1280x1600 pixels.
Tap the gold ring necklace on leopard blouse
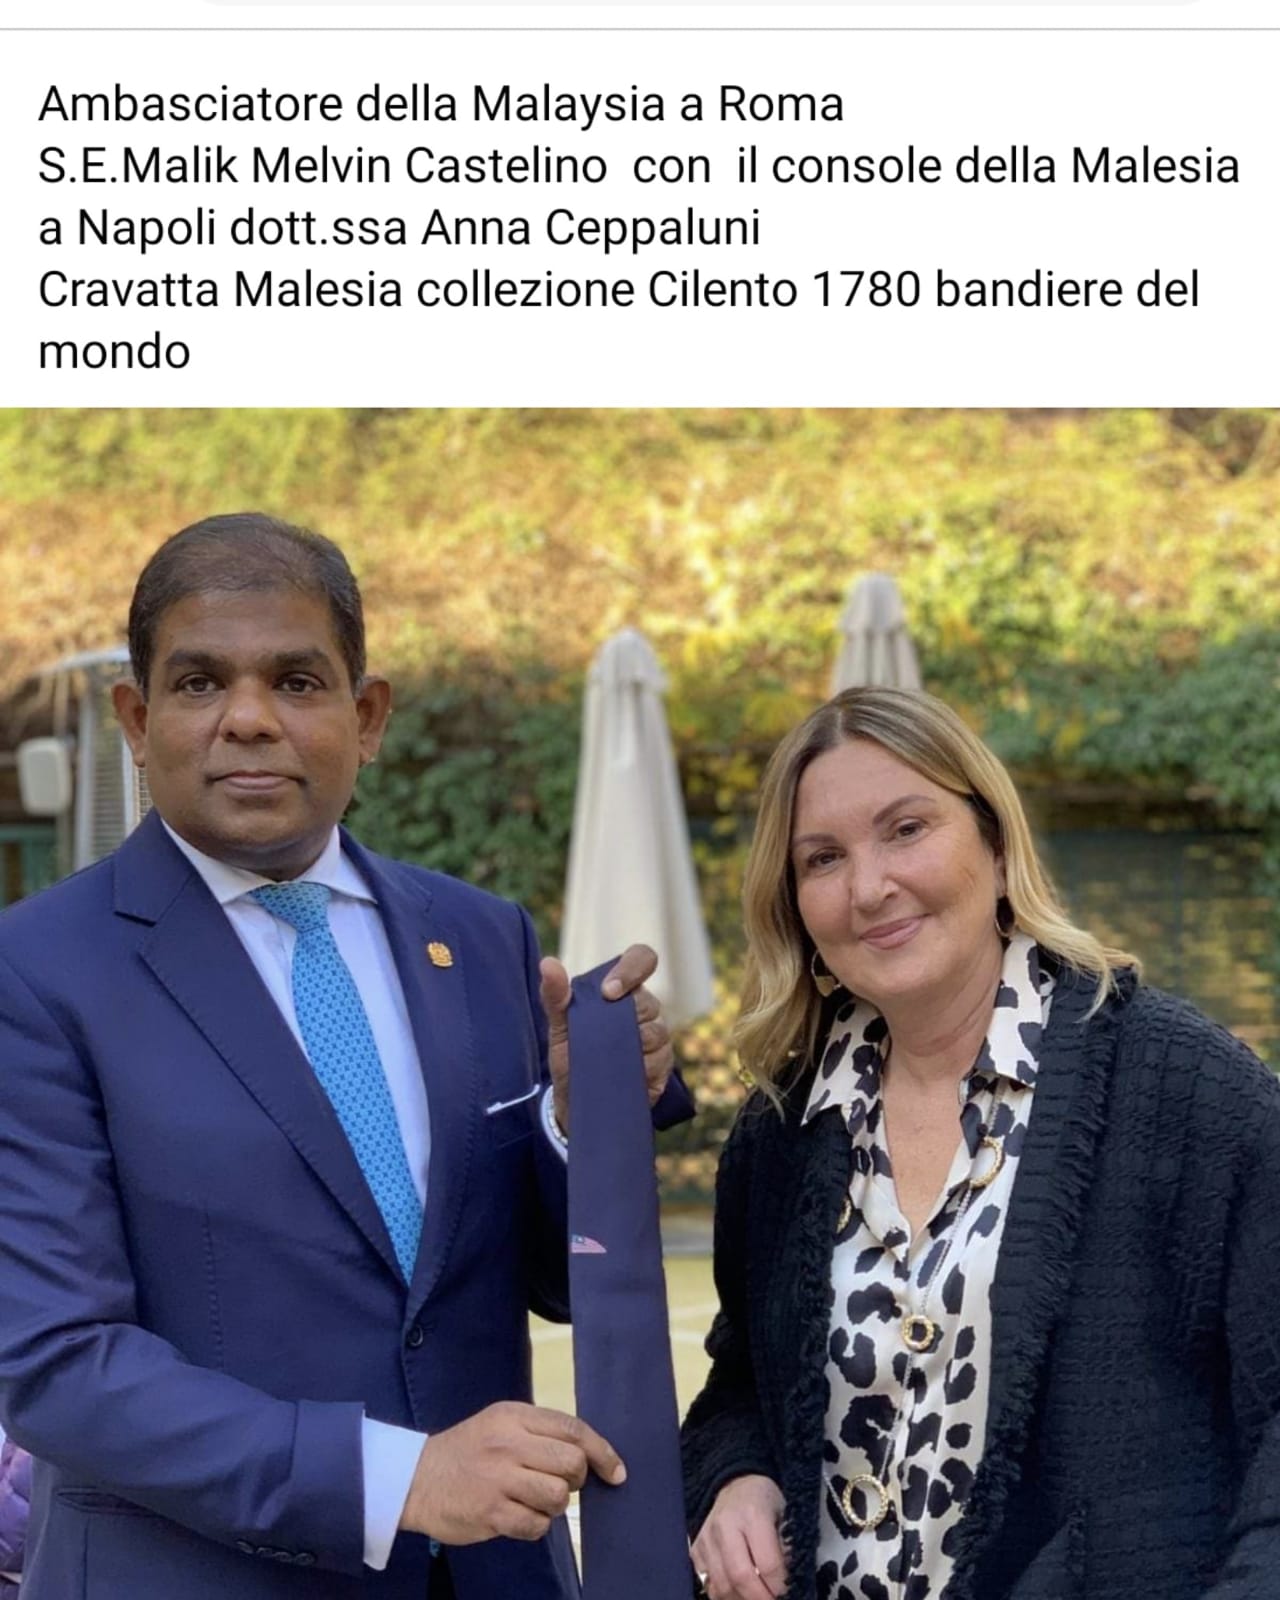point(915,1330)
